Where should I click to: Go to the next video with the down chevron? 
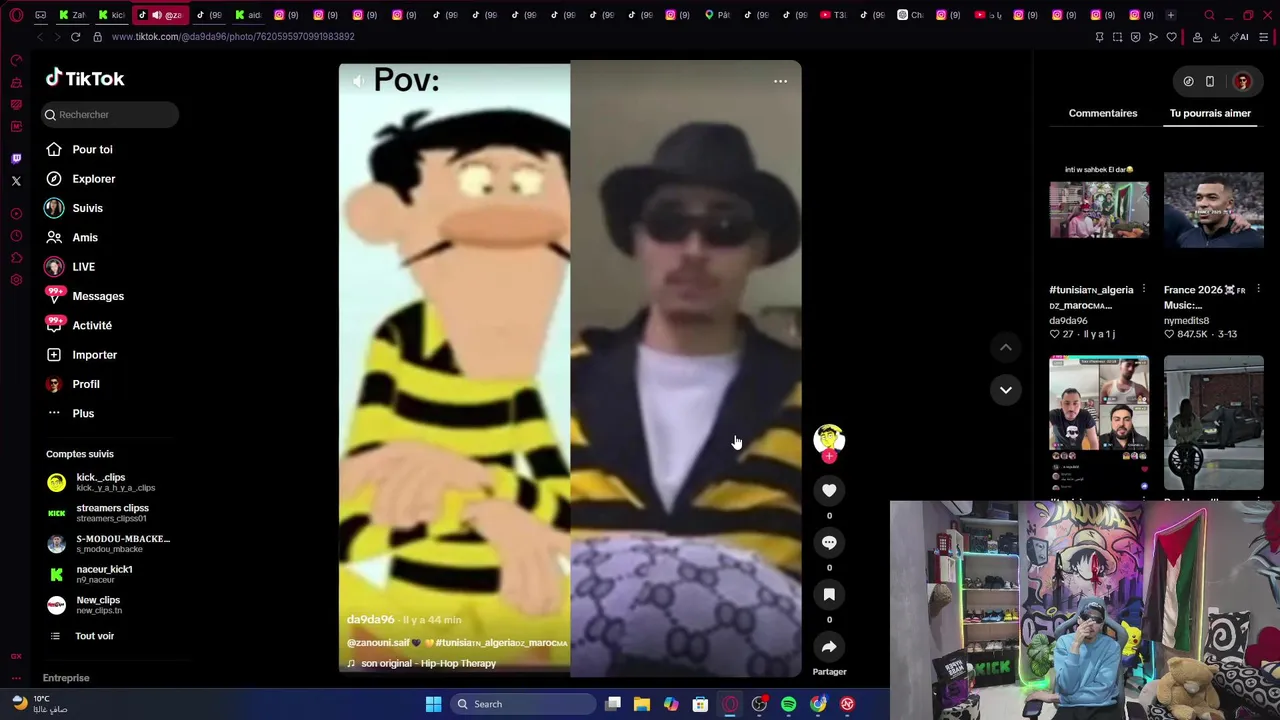coord(1006,390)
